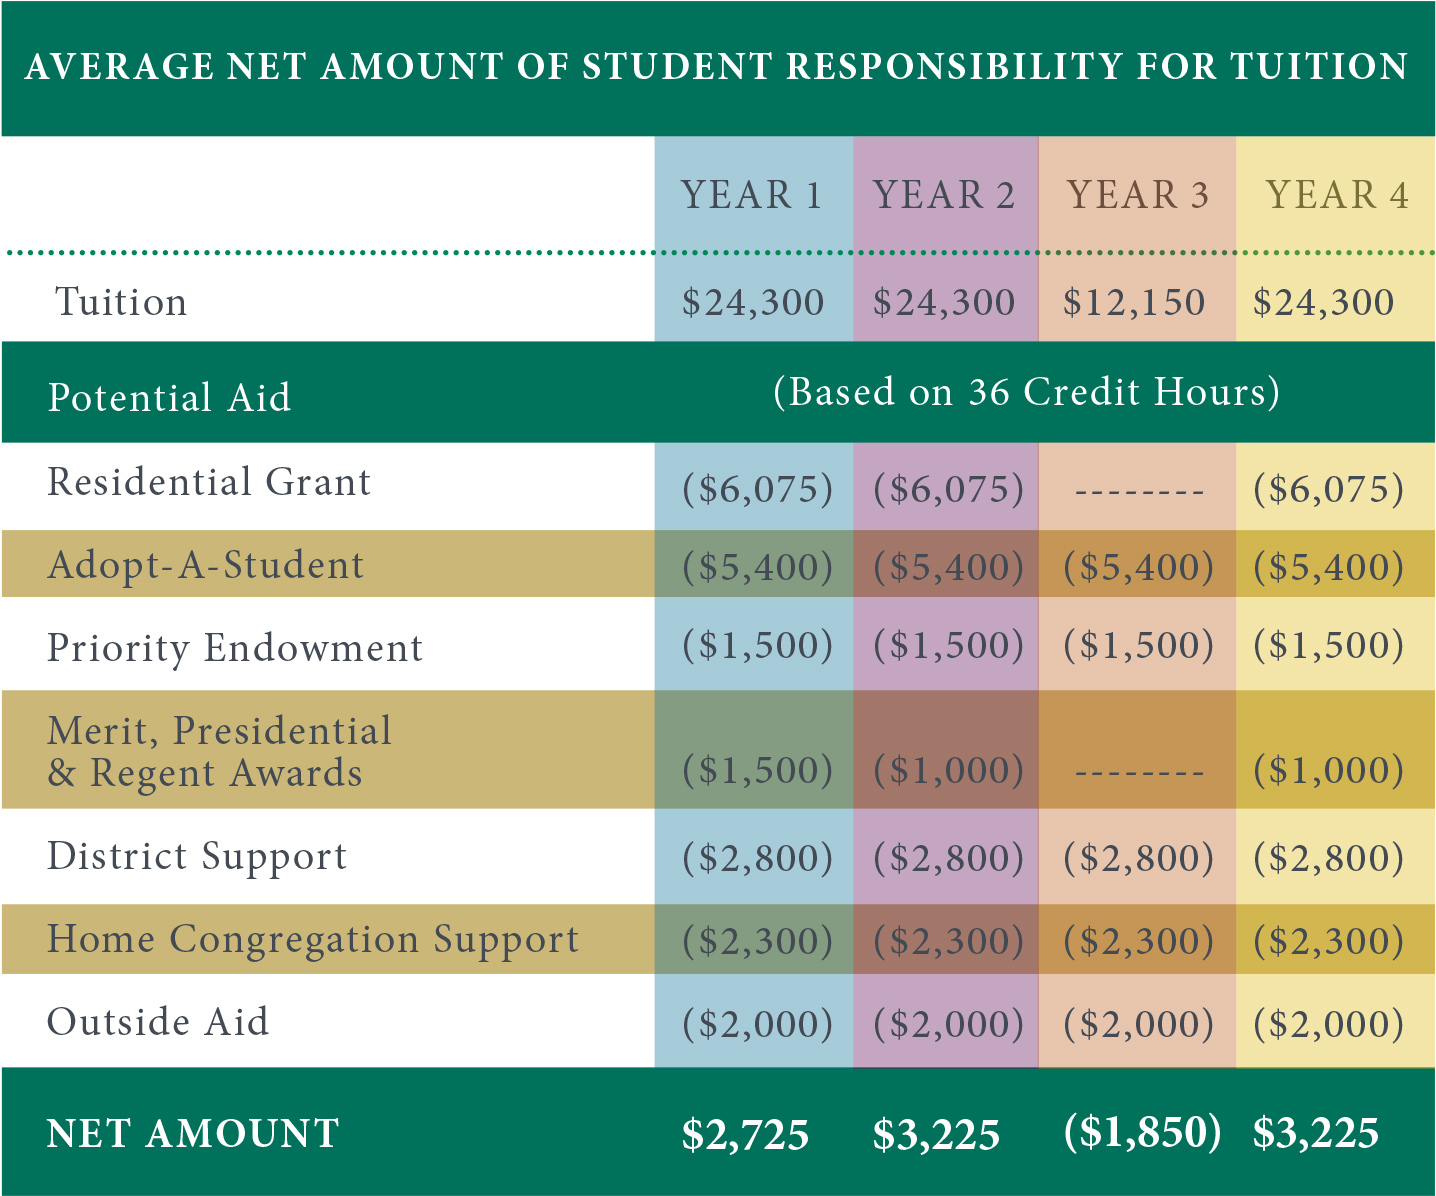
Task: Click the Year 1 column header
Action: point(752,195)
